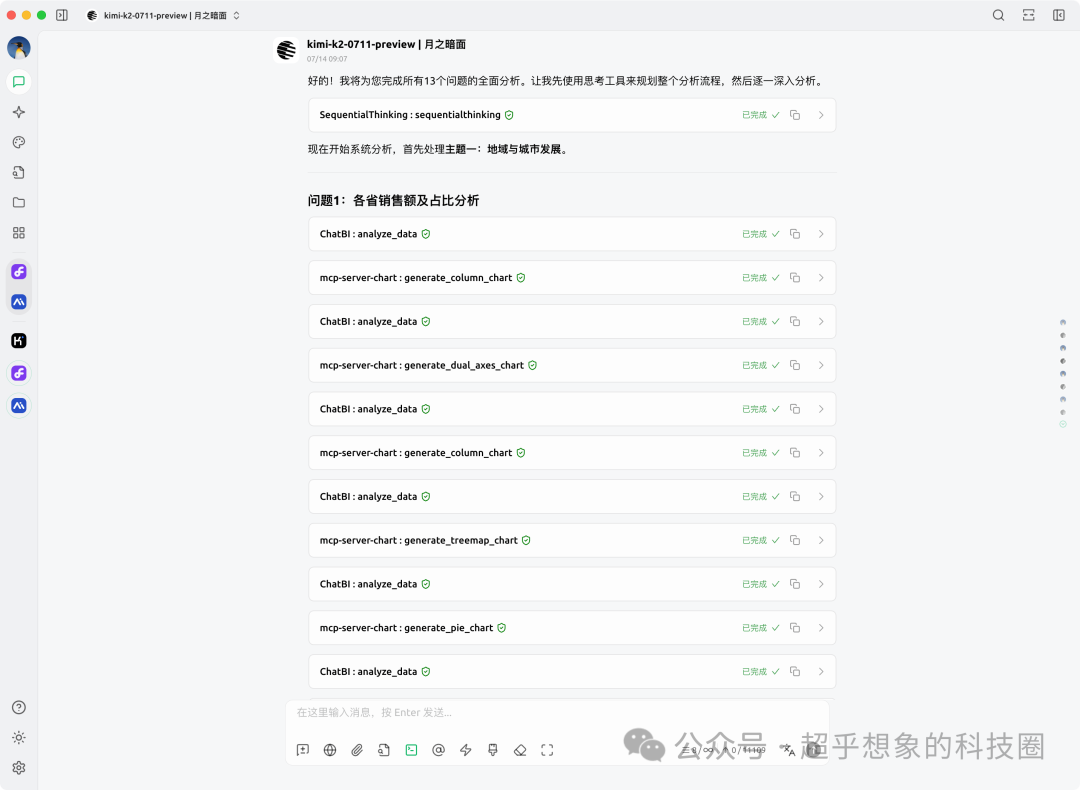This screenshot has width=1080, height=790.
Task: Toggle web search globe in input toolbar
Action: point(330,750)
